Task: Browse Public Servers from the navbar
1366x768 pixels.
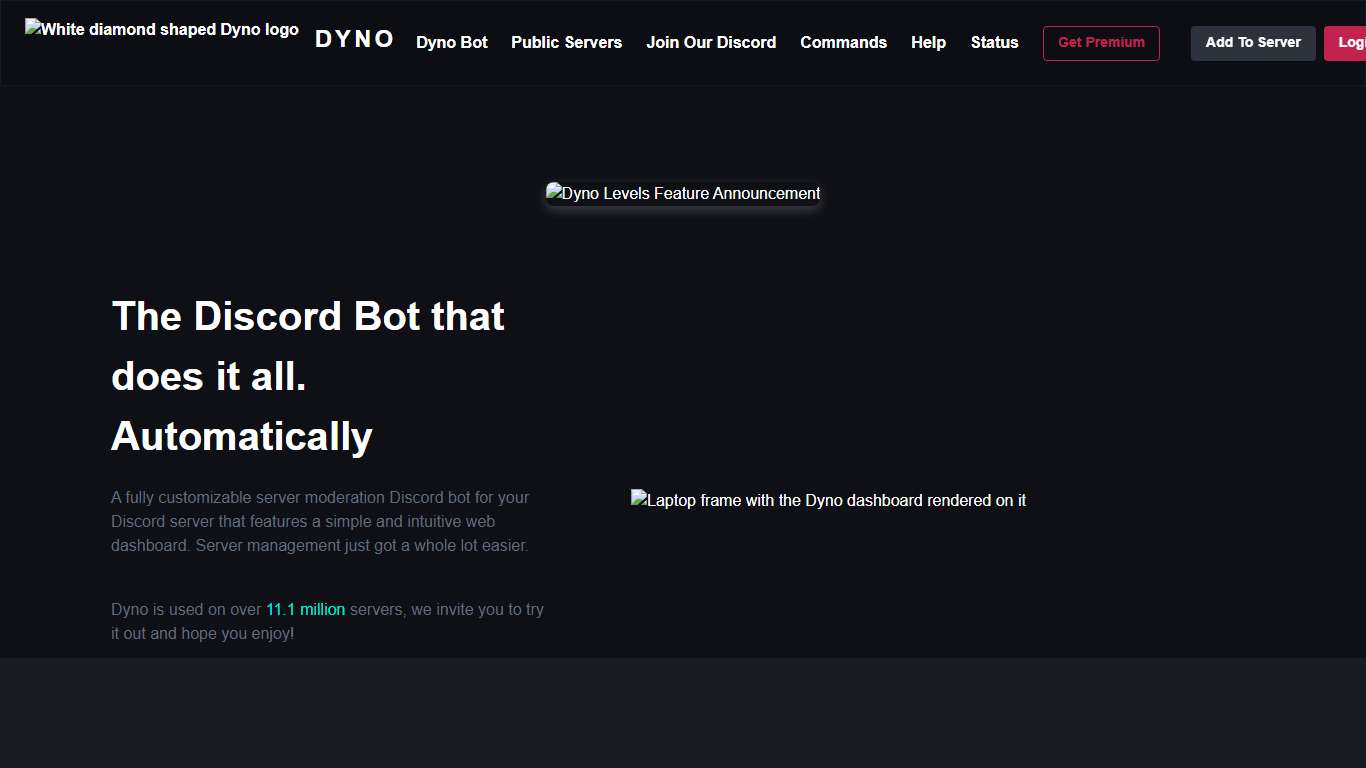Action: coord(566,43)
